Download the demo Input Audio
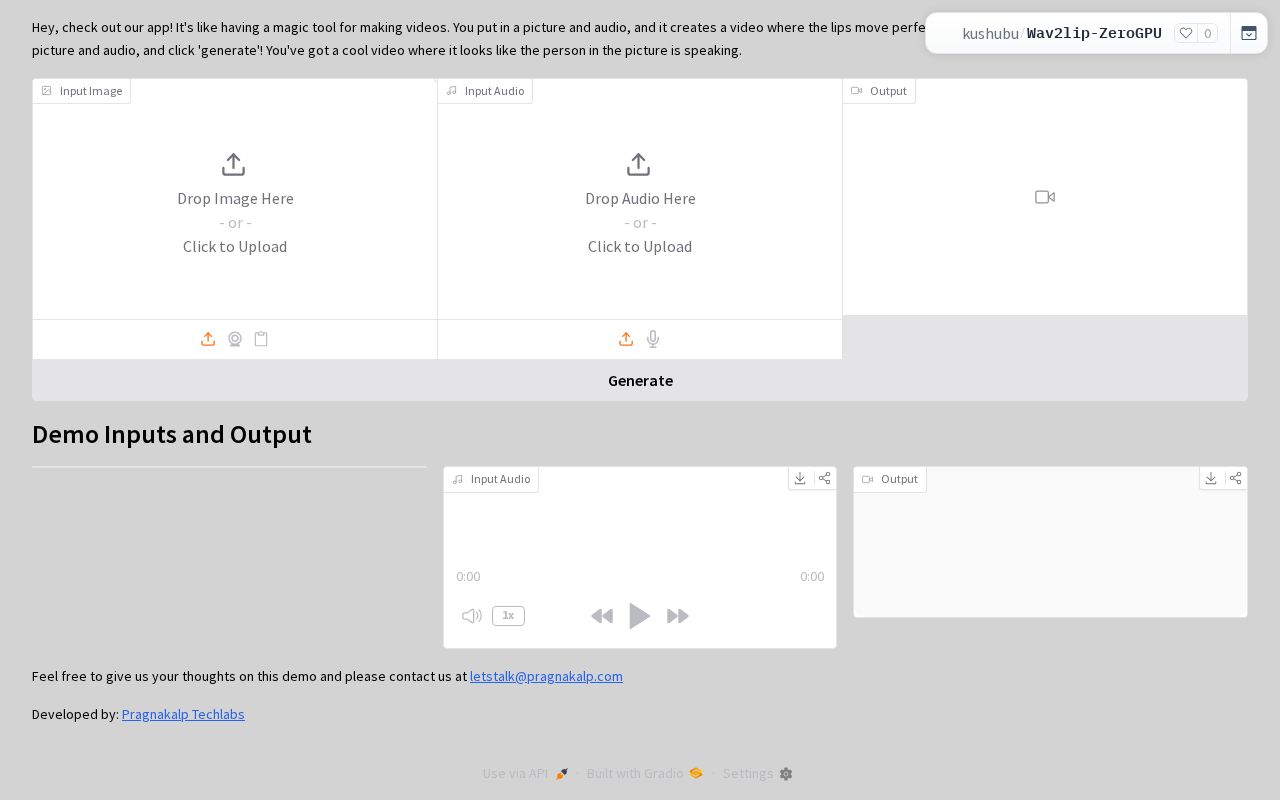This screenshot has height=800, width=1280. tap(800, 478)
